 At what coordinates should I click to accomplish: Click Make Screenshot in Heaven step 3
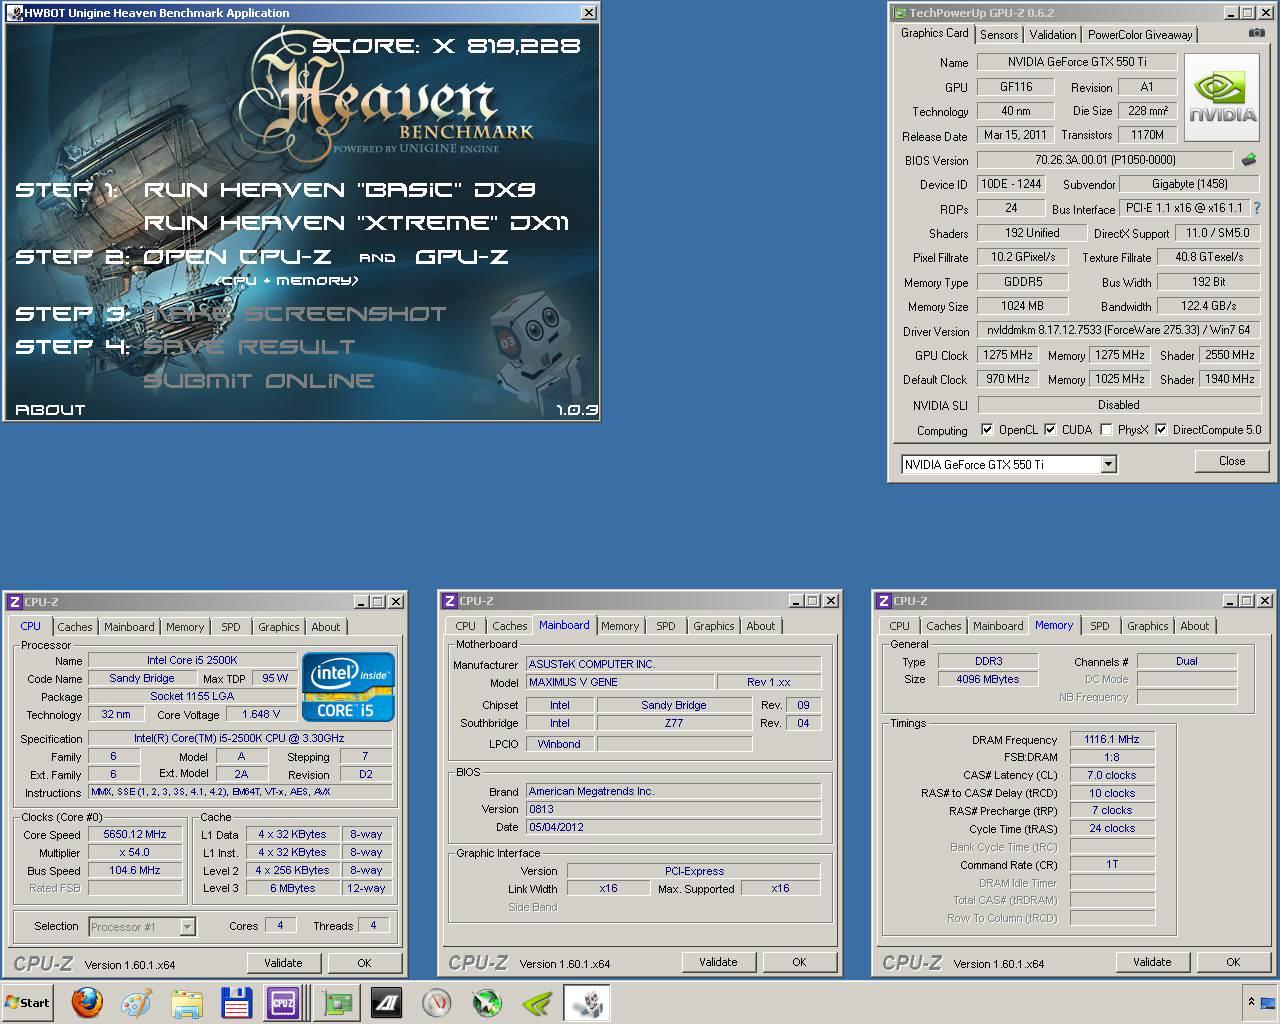click(x=295, y=313)
